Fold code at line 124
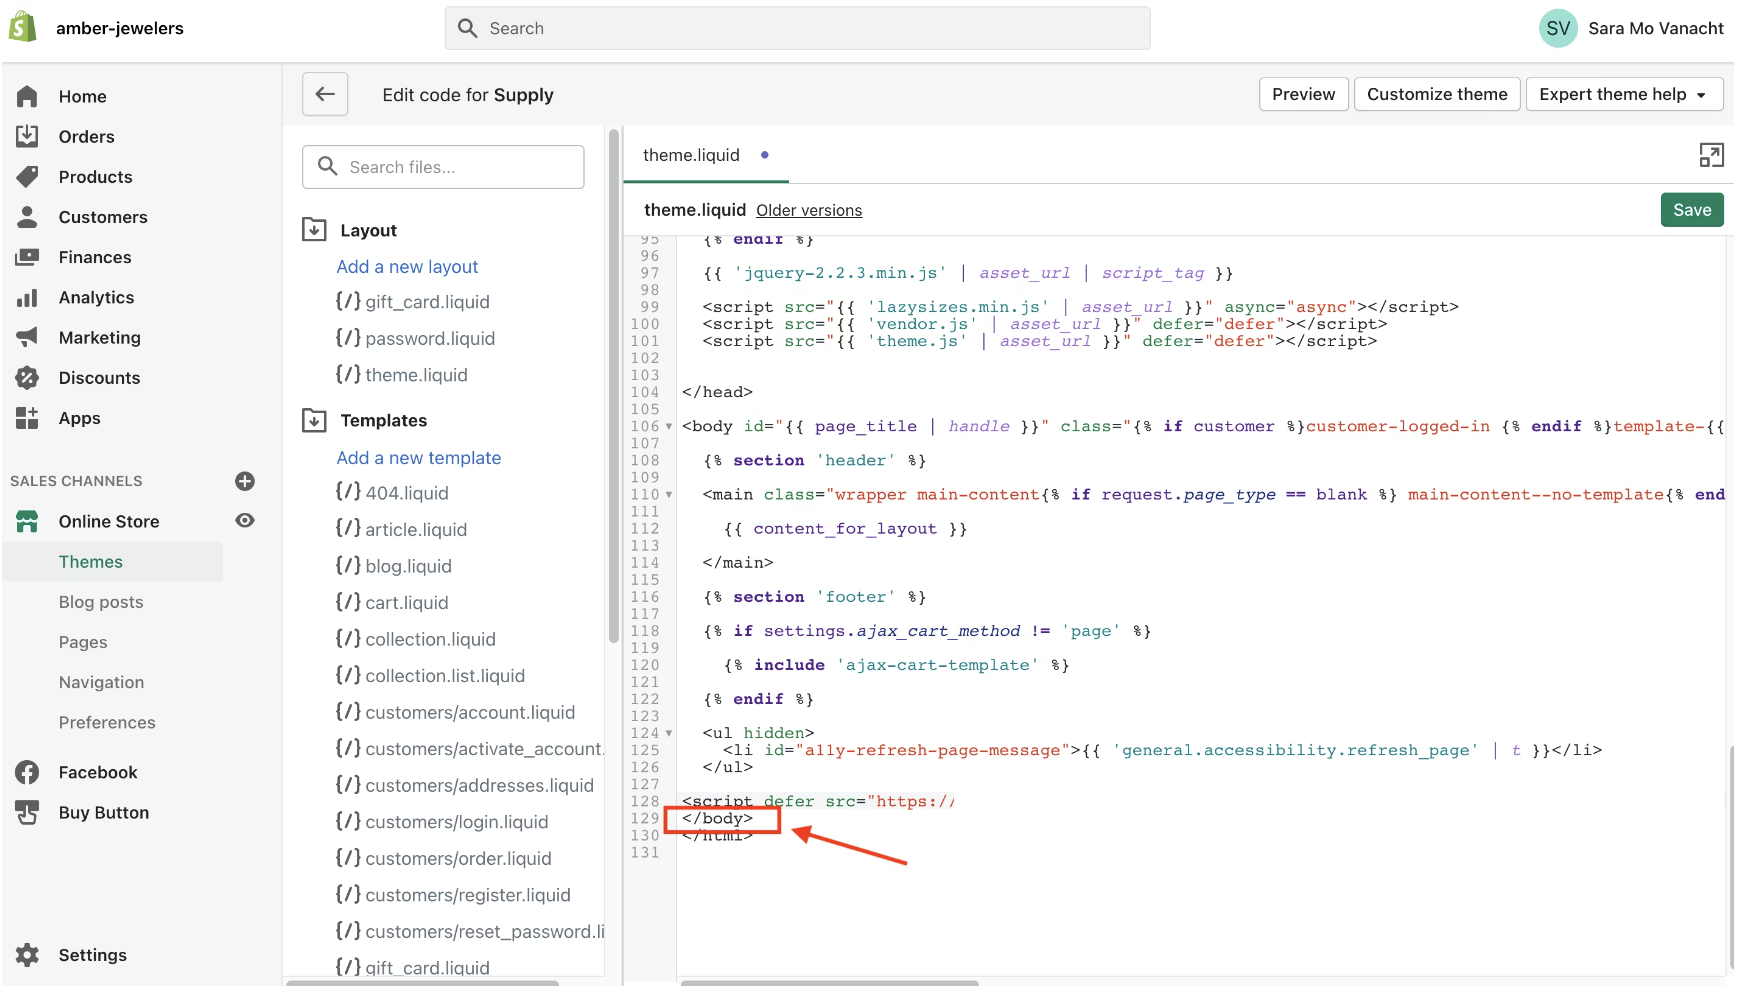This screenshot has height=986, width=1738. pos(669,733)
